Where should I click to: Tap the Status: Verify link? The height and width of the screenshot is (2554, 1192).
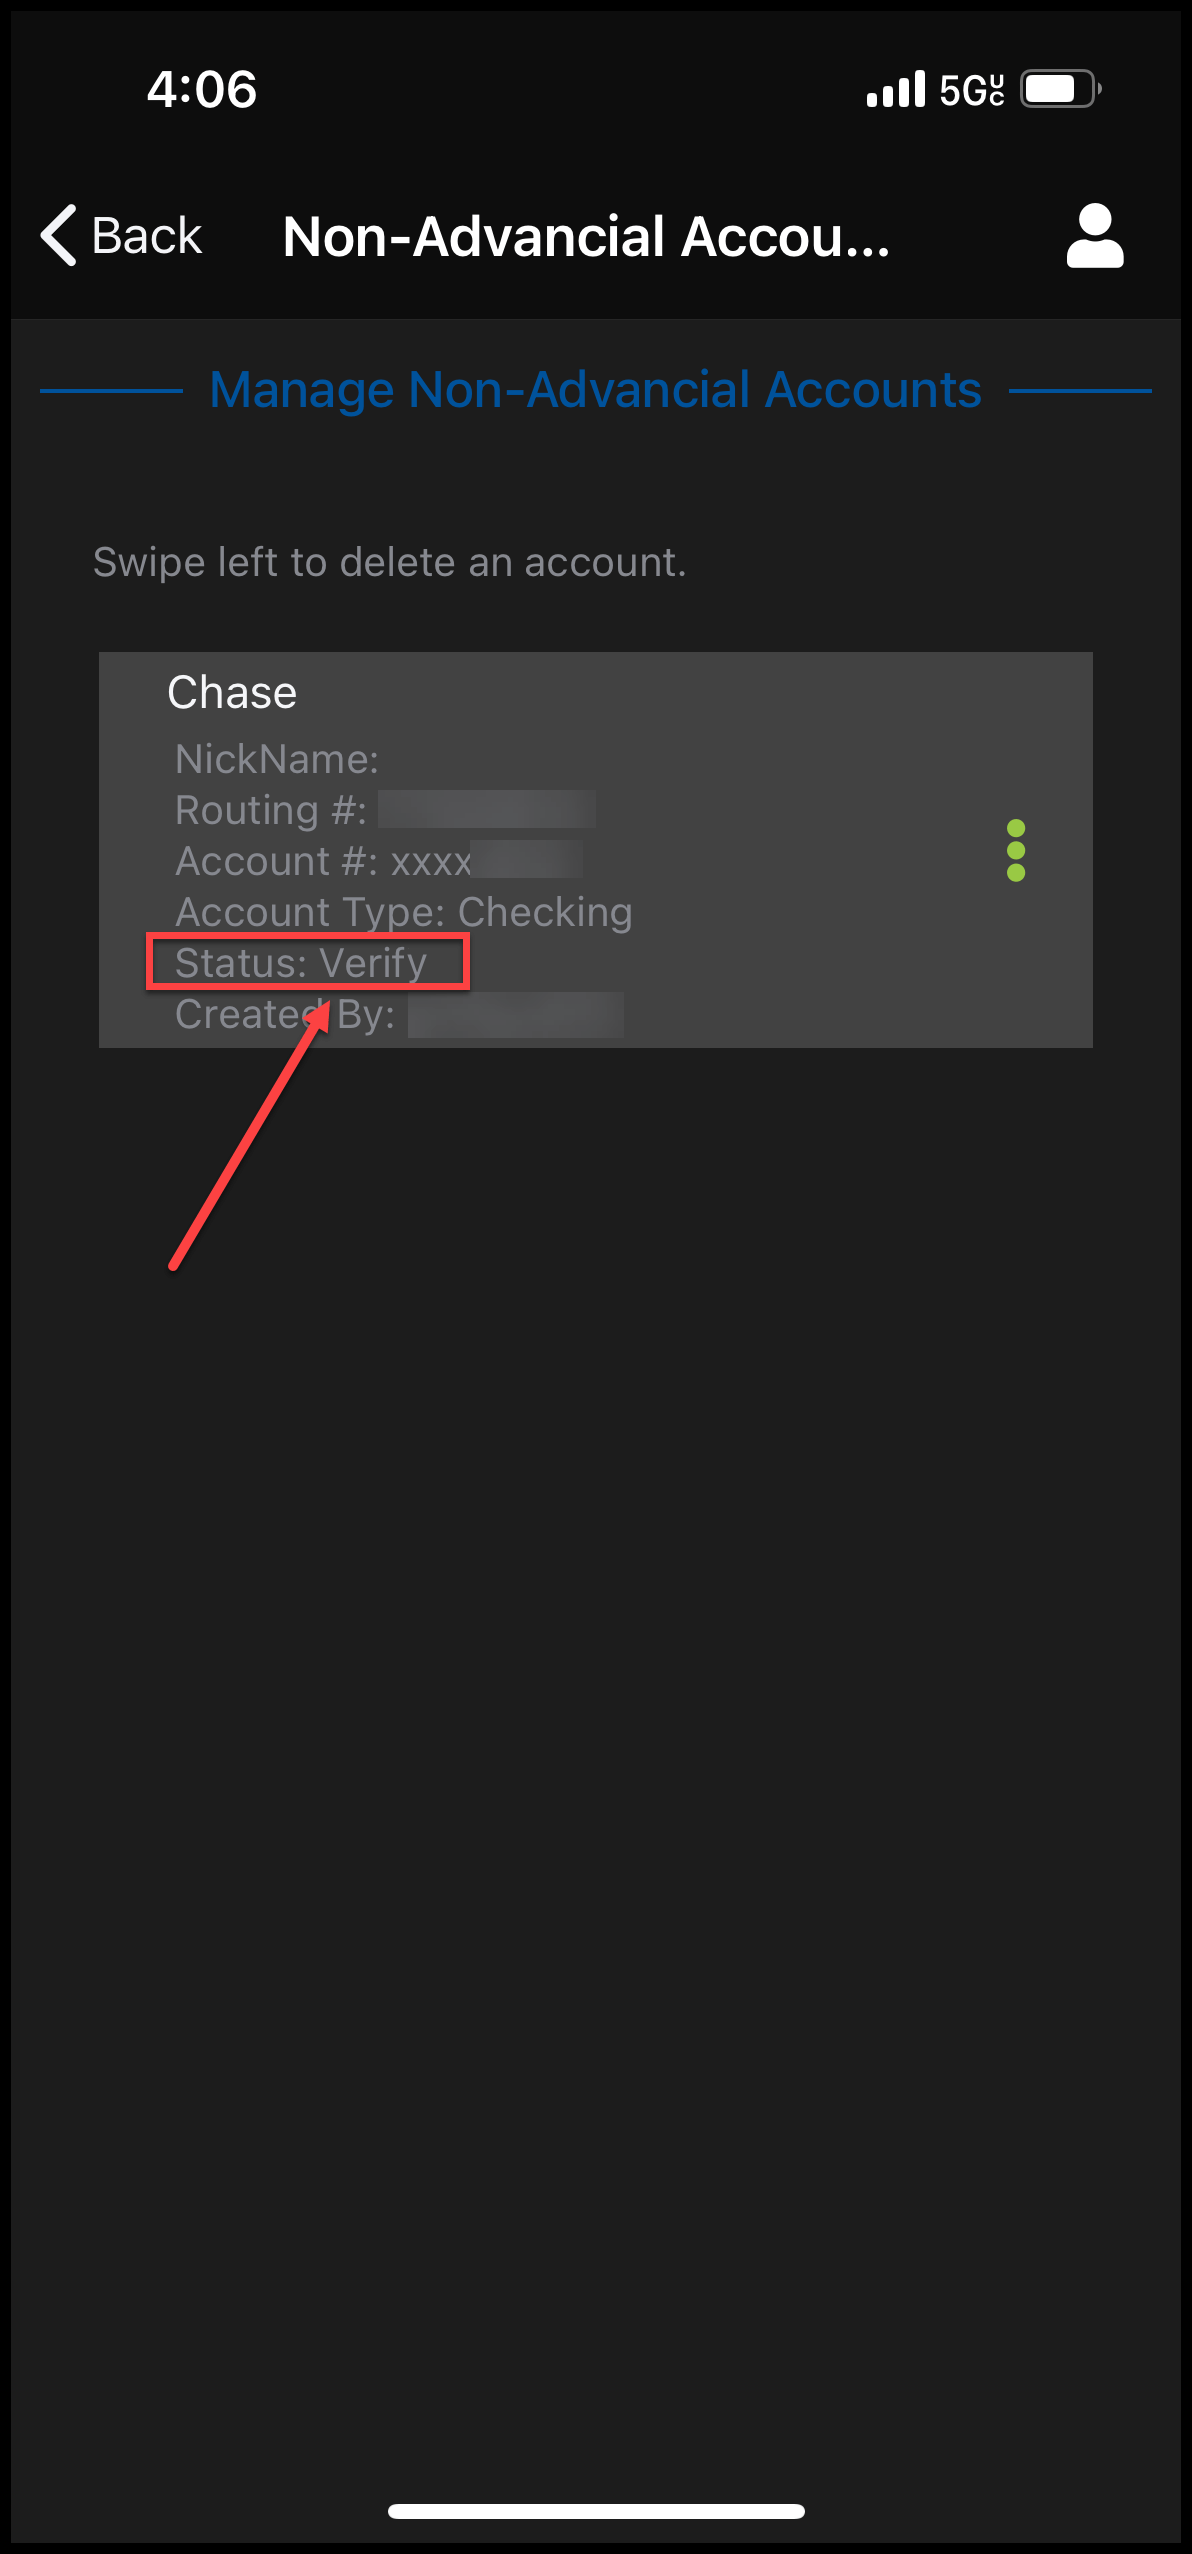coord(302,963)
